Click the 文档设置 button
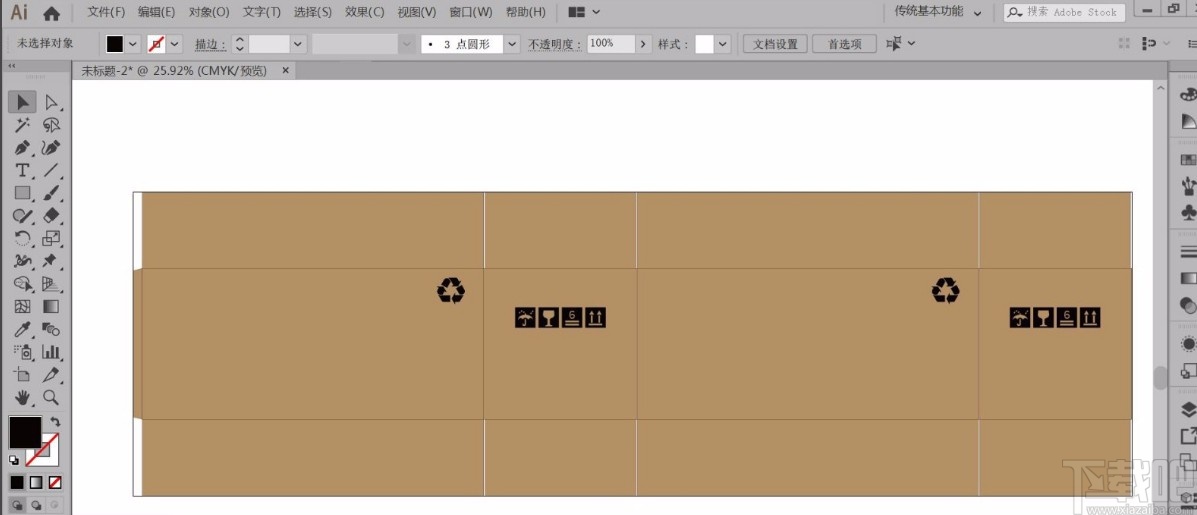 click(776, 43)
